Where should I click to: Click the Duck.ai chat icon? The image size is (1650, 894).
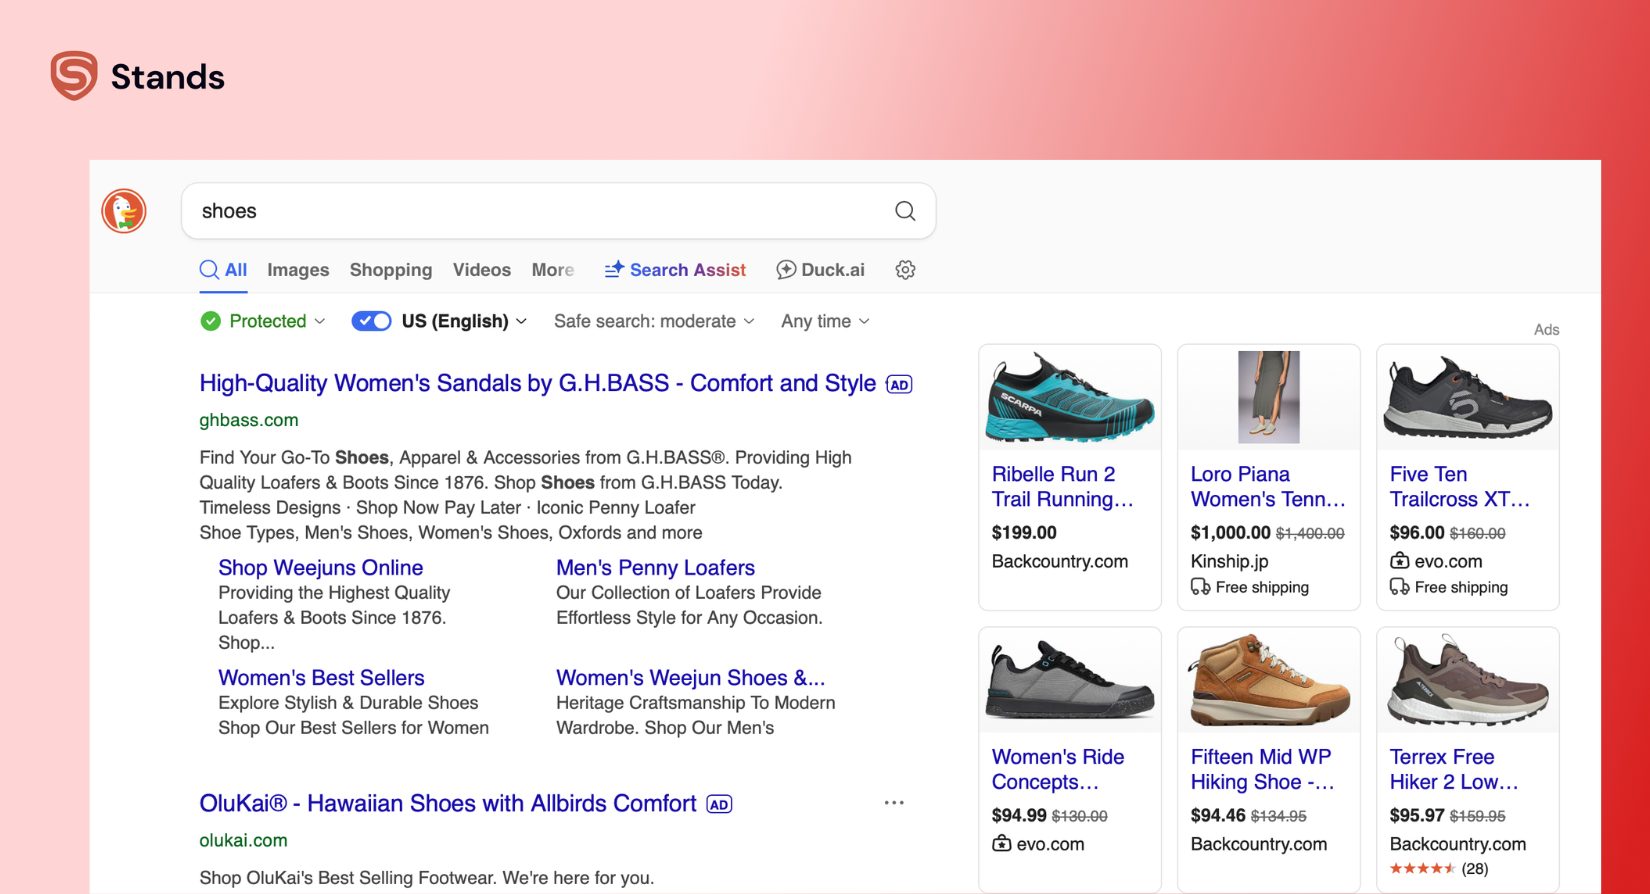click(786, 270)
